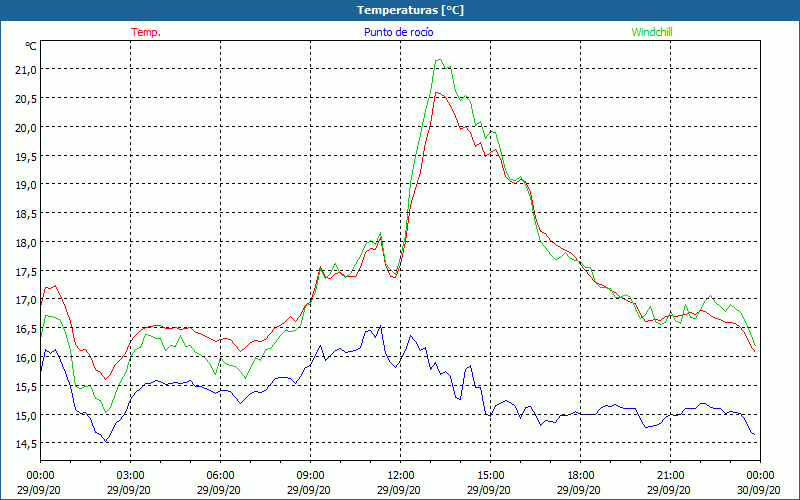Viewport: 800px width, 500px height.
Task: Click the "15:00" time axis label
Action: pos(490,476)
